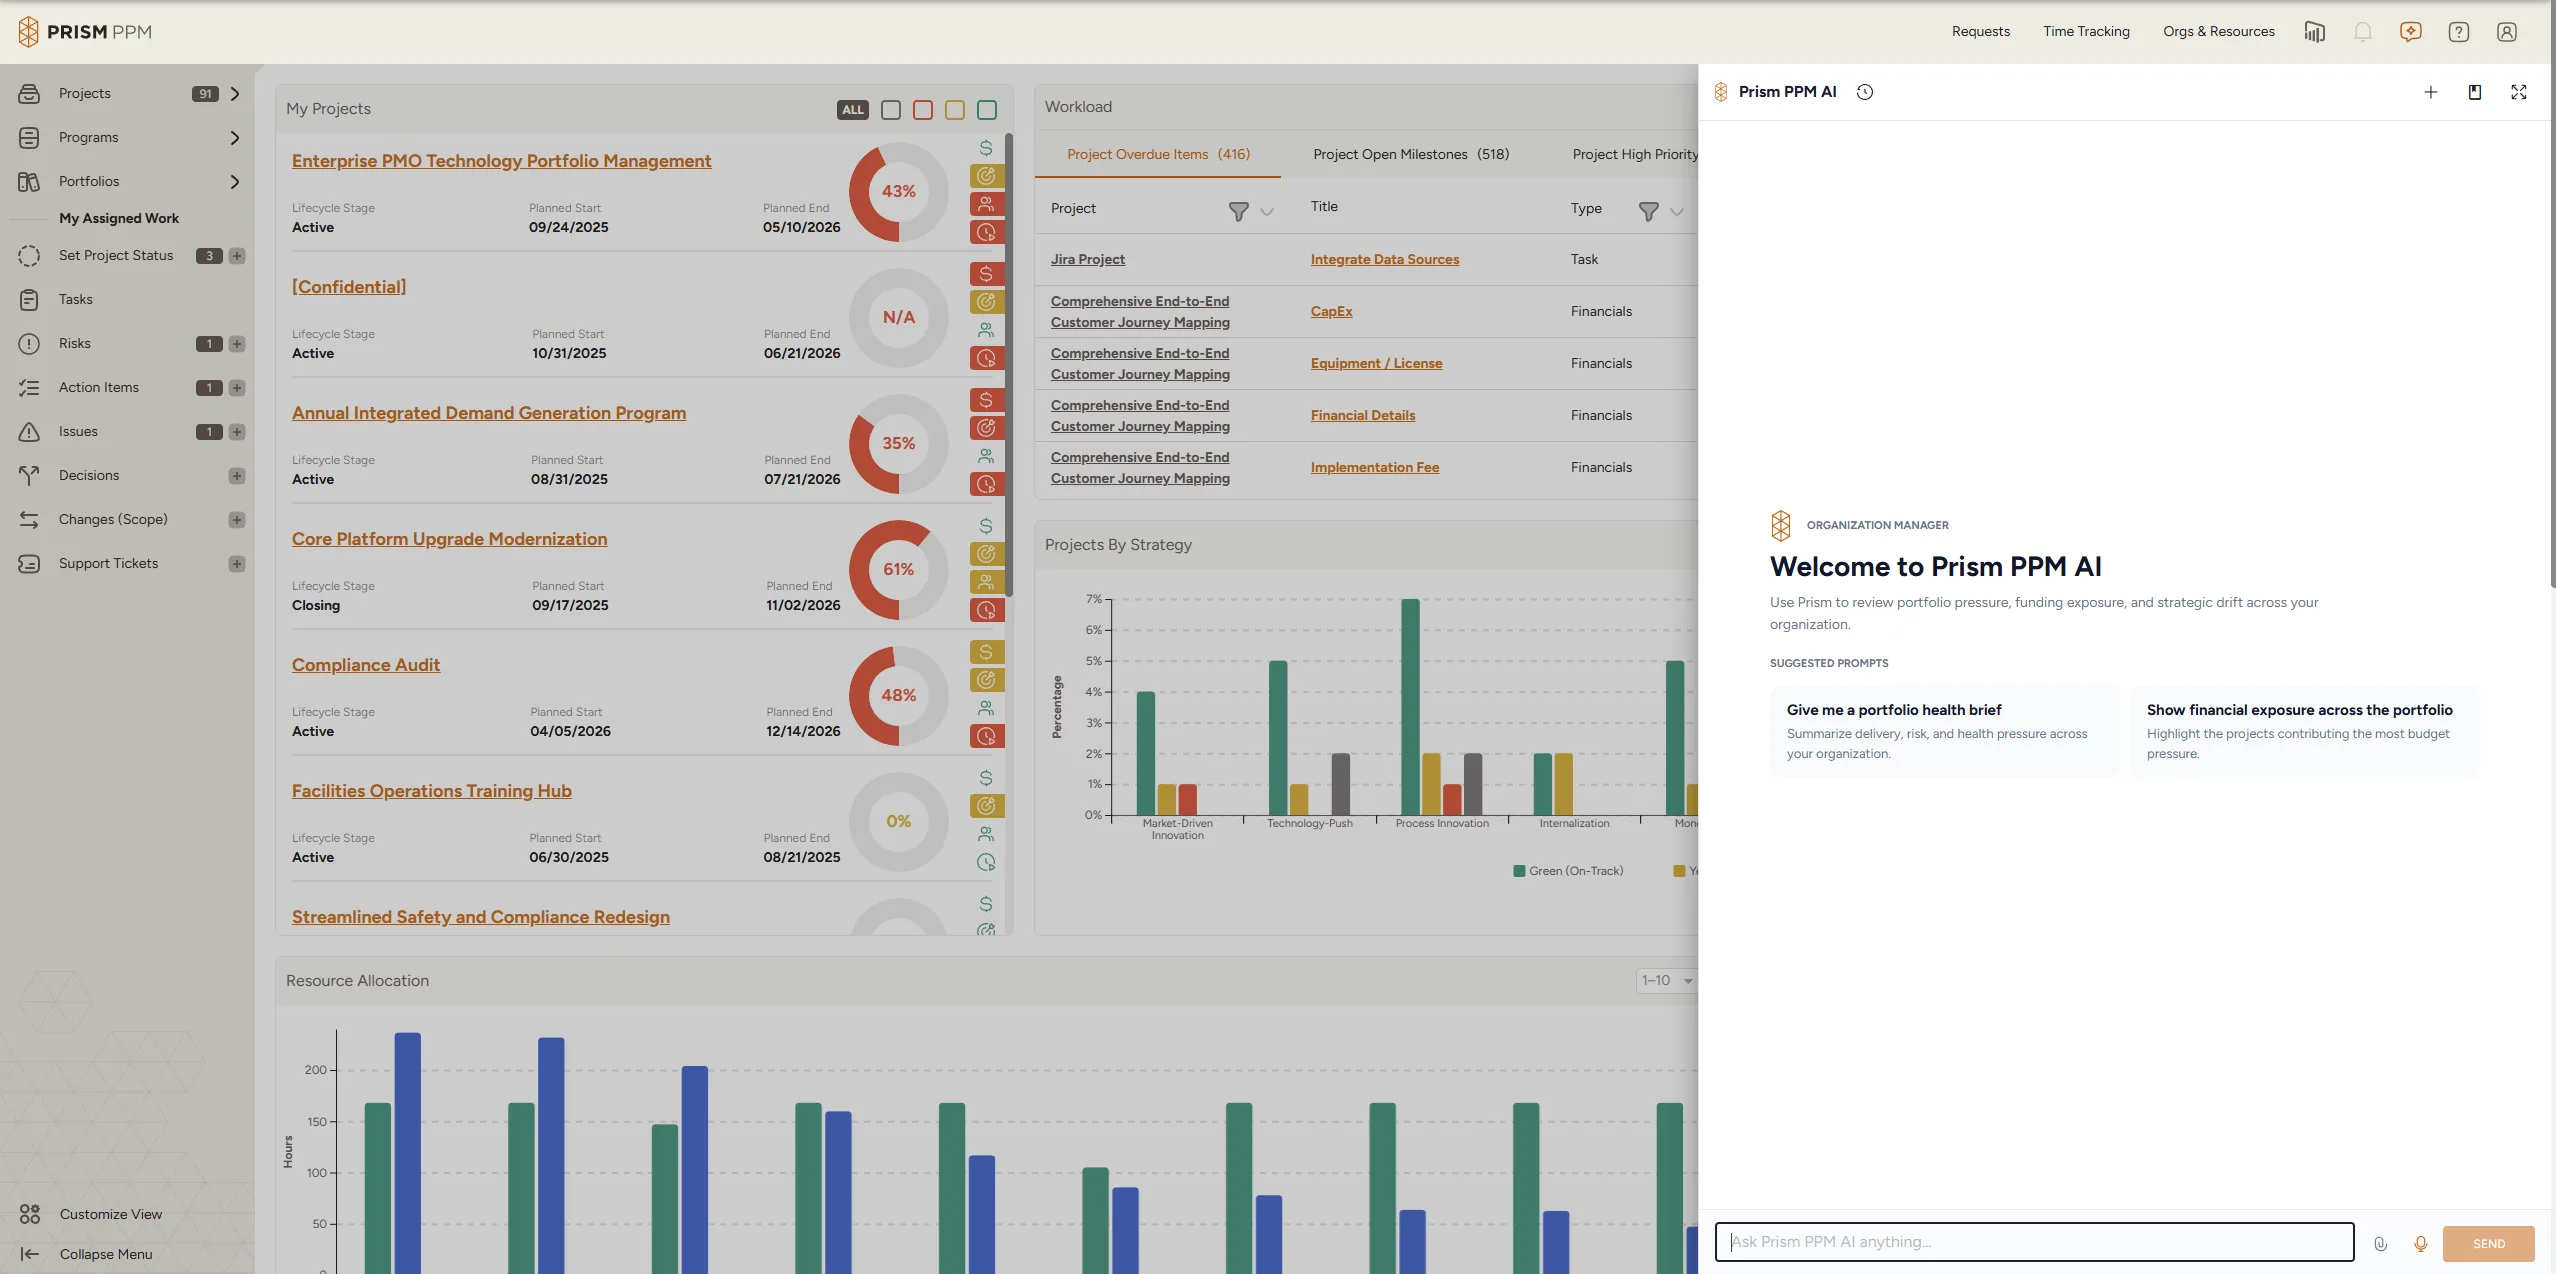Viewport: 2556px width, 1274px height.
Task: Click Facilities Operations green schedule clock icon
Action: coord(986,862)
